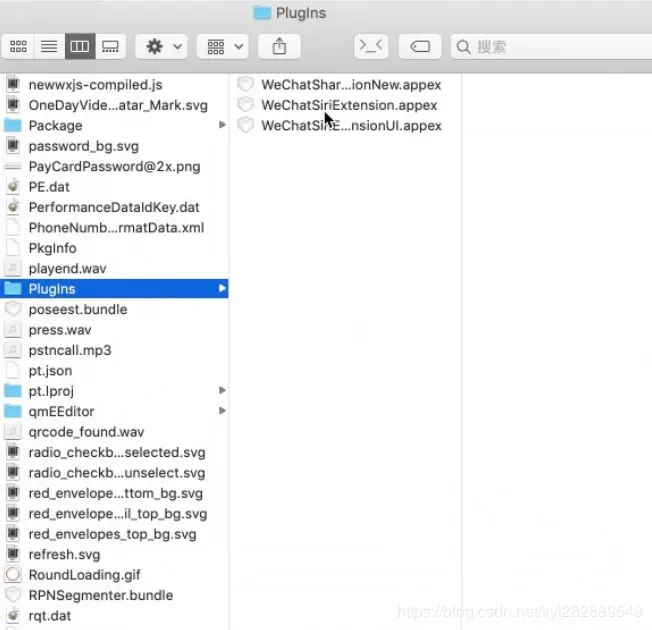Click the PlugIns row disclosure arrow
The image size is (652, 630).
click(x=222, y=288)
